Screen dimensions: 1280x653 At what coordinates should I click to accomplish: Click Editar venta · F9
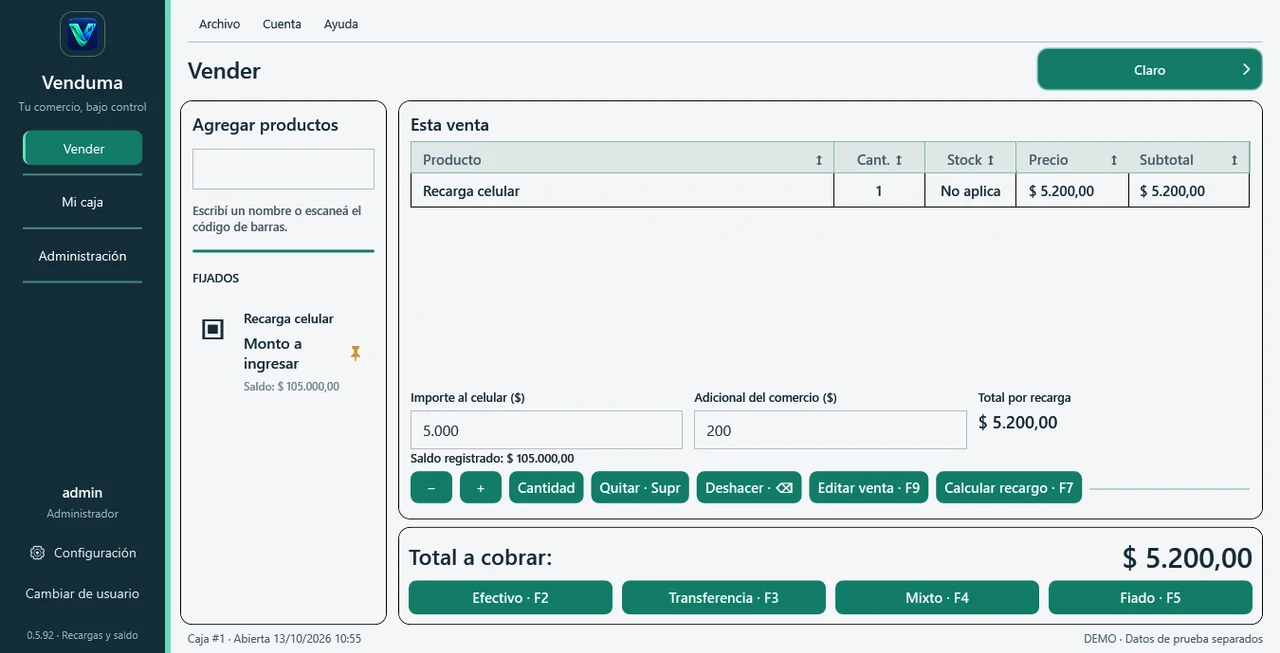869,488
